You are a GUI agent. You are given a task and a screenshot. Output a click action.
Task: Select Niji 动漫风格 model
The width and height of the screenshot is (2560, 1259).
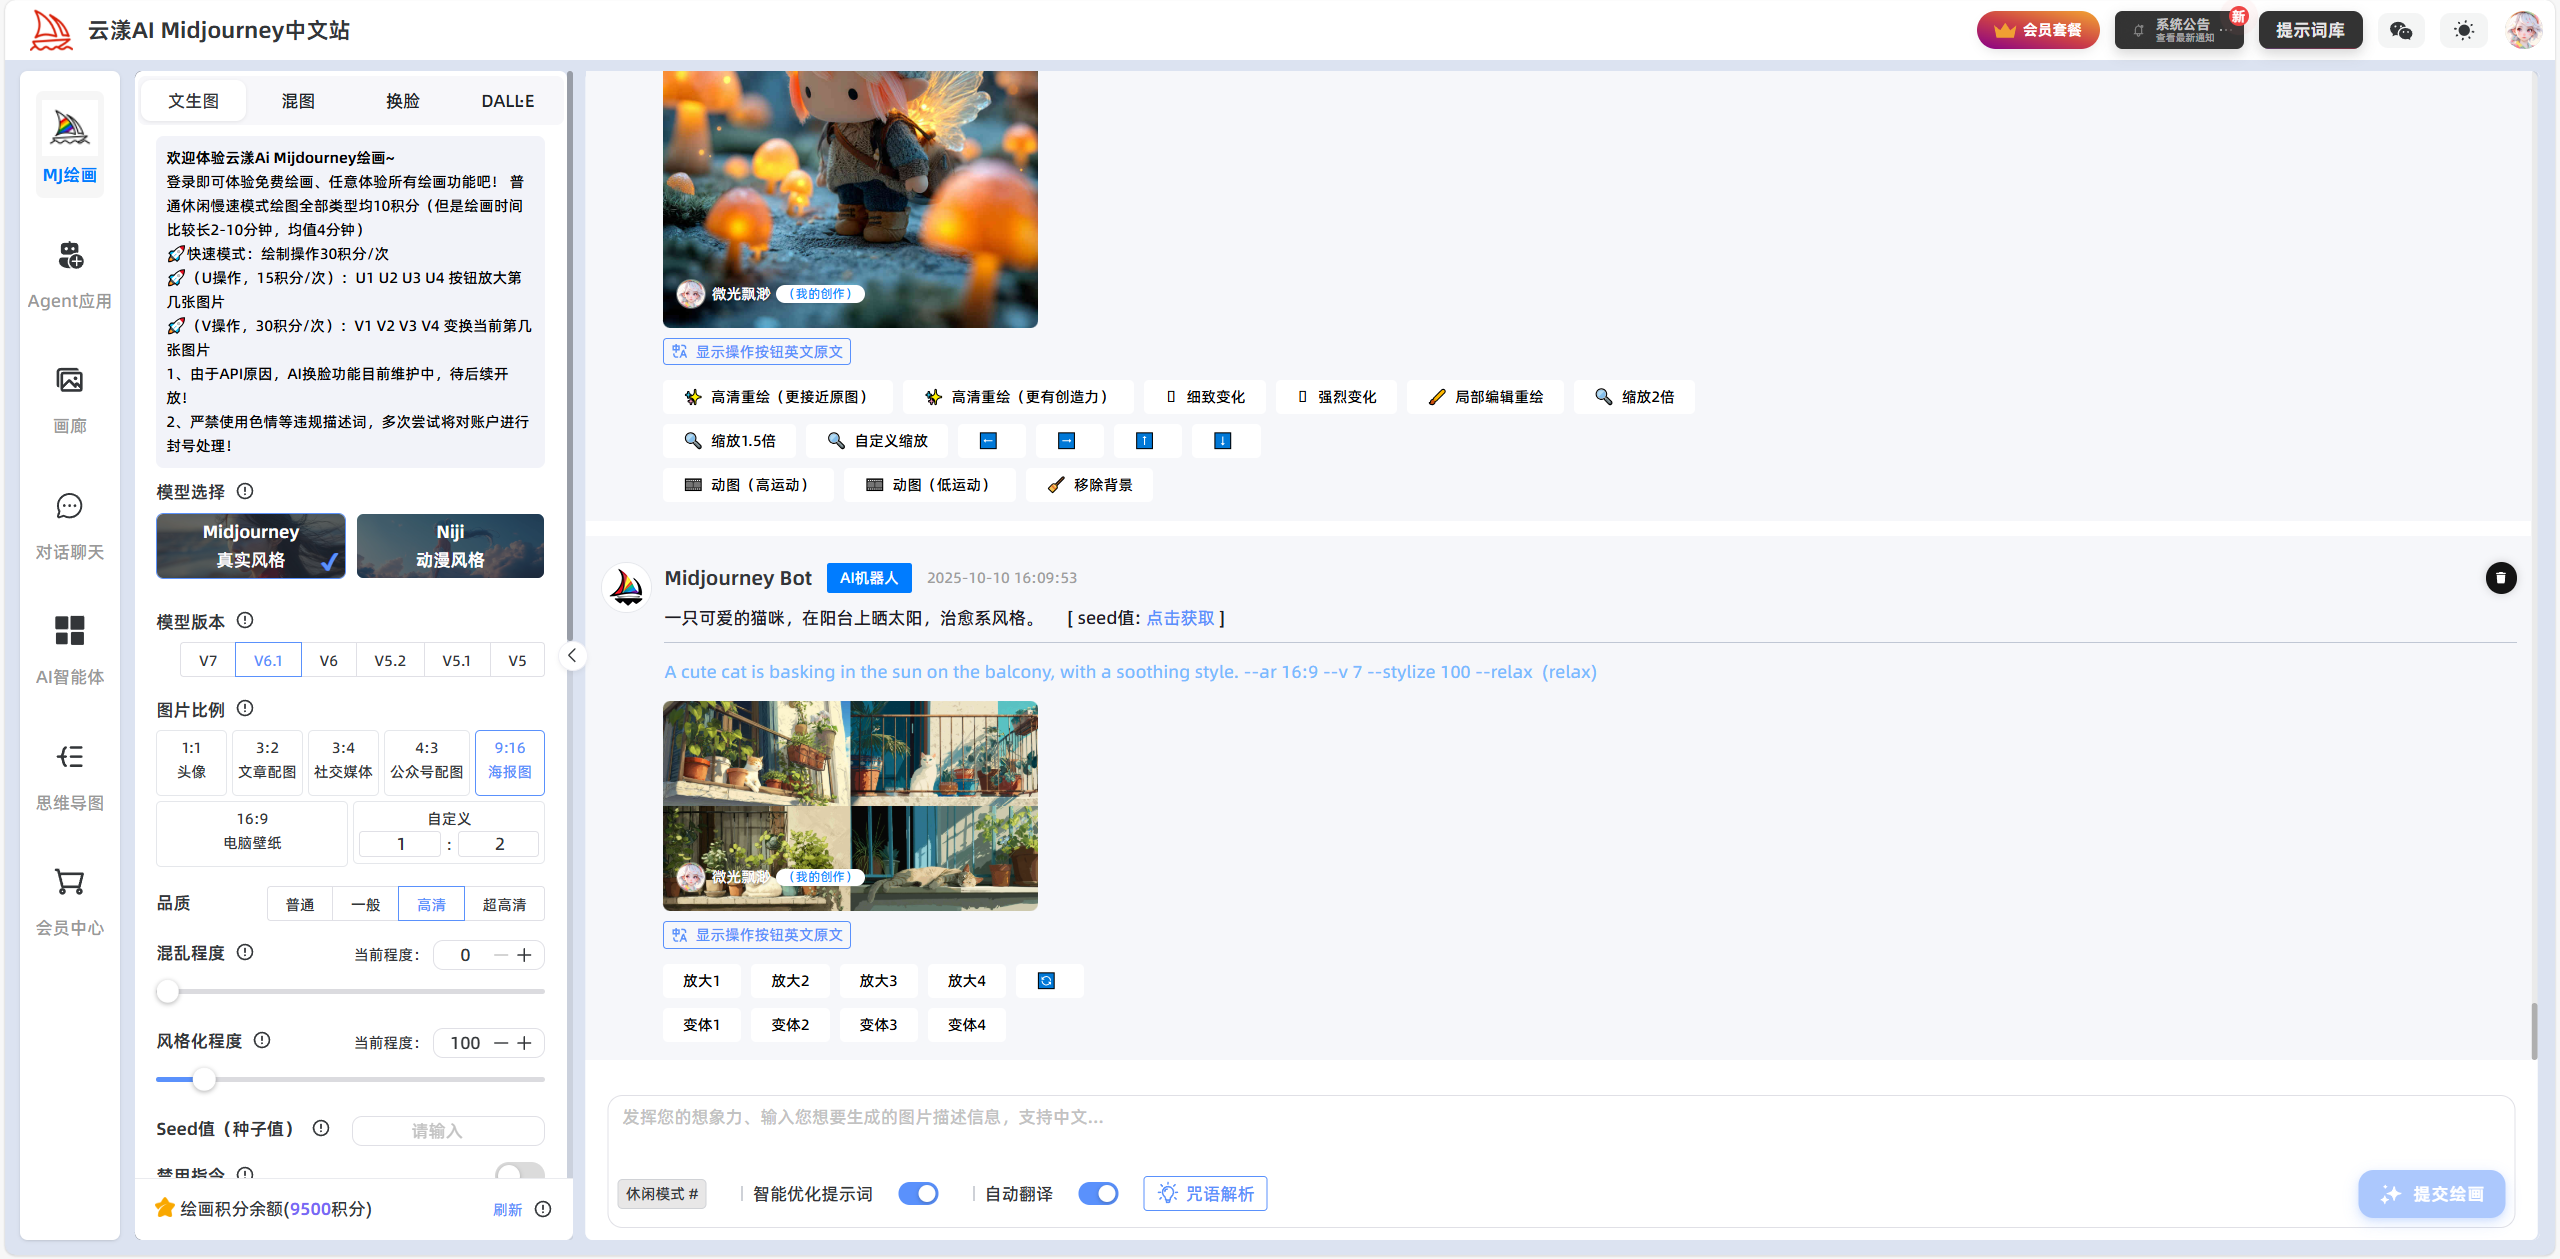pyautogui.click(x=450, y=546)
